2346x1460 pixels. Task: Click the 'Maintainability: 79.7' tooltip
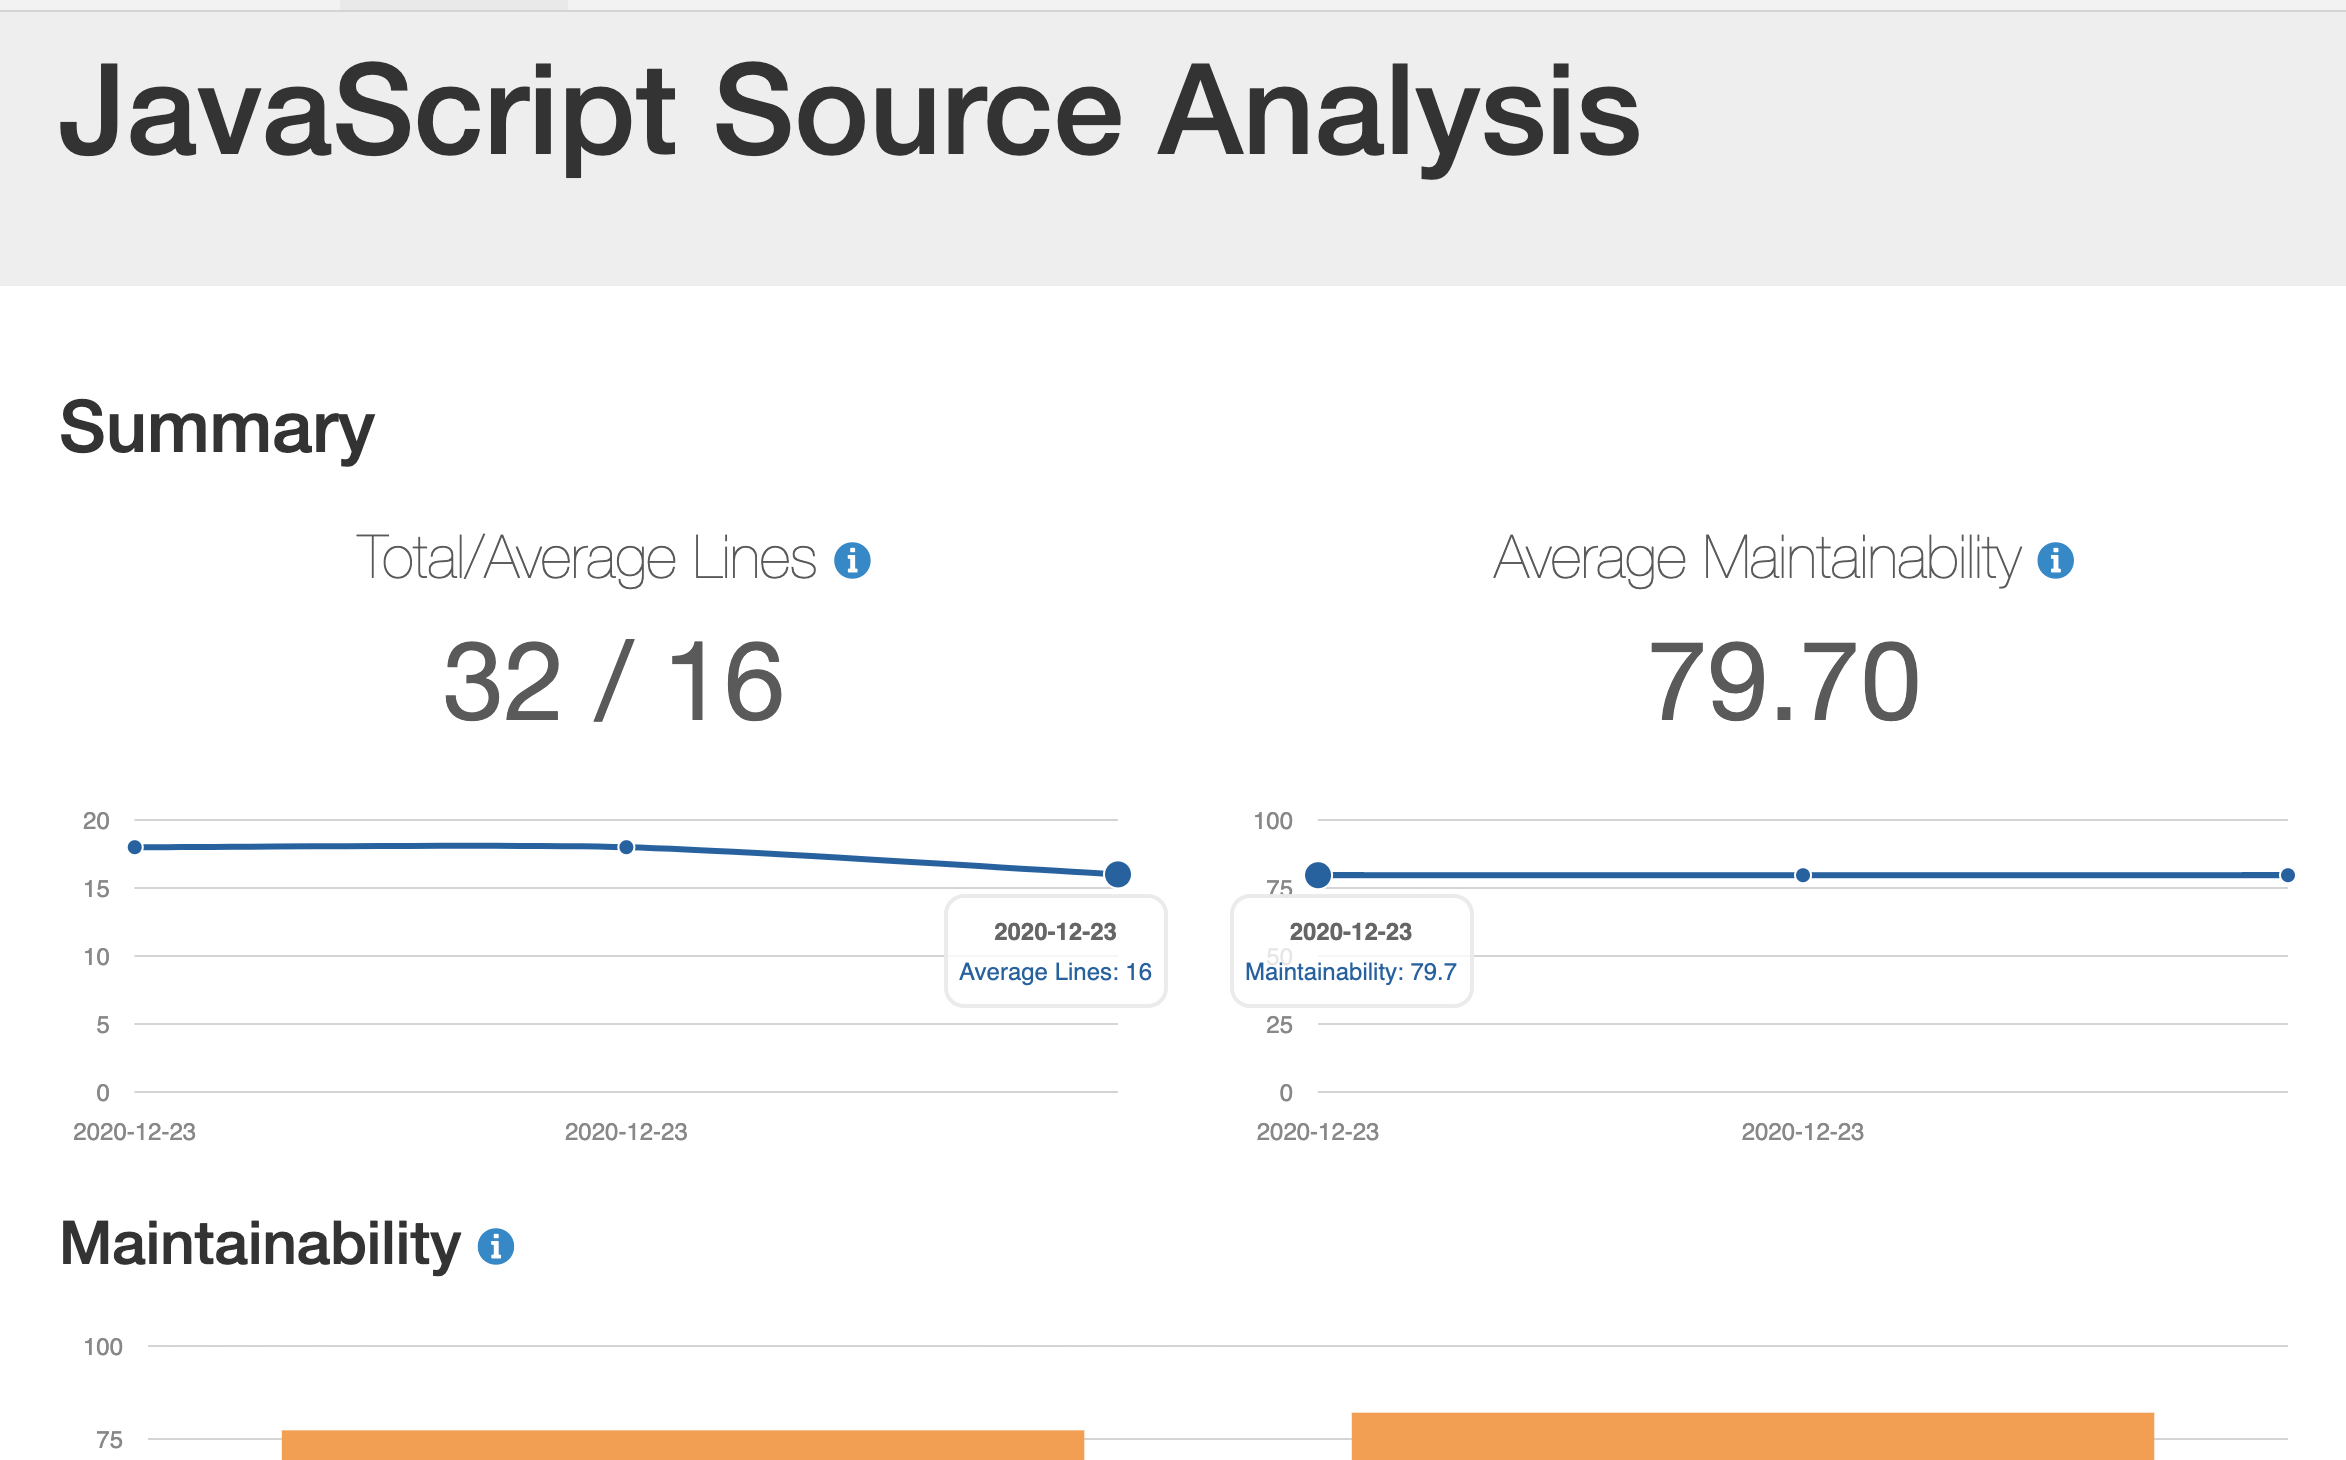click(1350, 971)
